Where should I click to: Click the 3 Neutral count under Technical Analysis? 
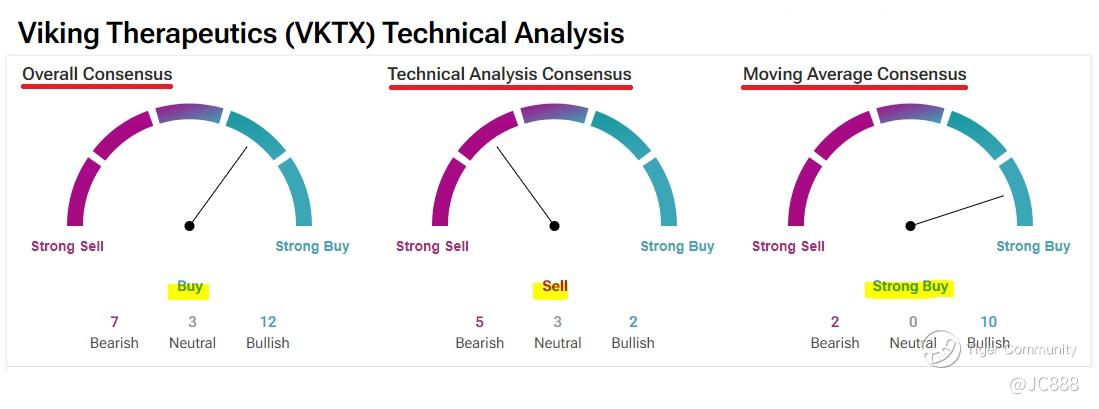[x=557, y=322]
